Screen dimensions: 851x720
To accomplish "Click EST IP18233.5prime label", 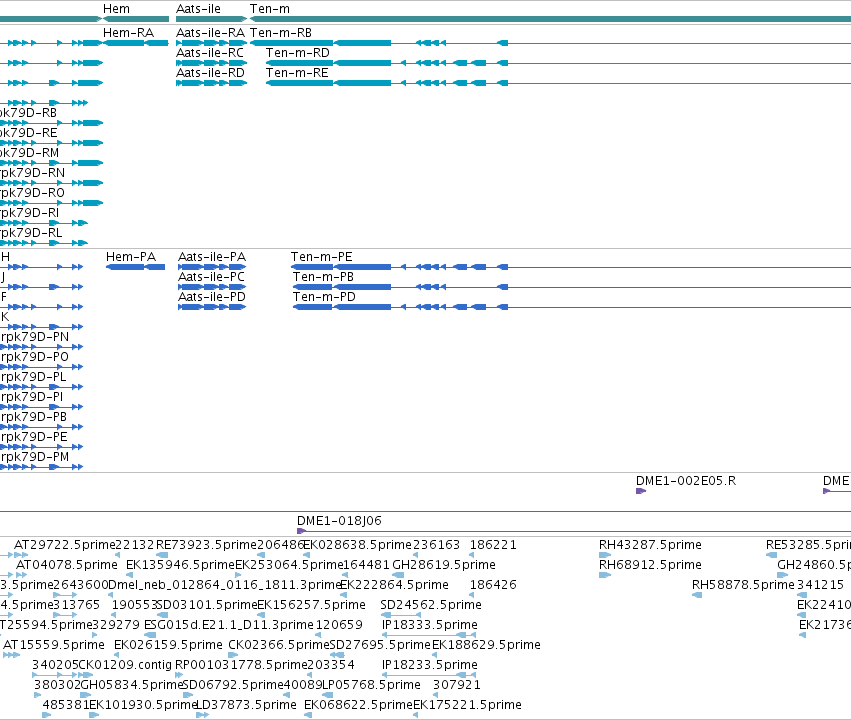I will click(430, 665).
